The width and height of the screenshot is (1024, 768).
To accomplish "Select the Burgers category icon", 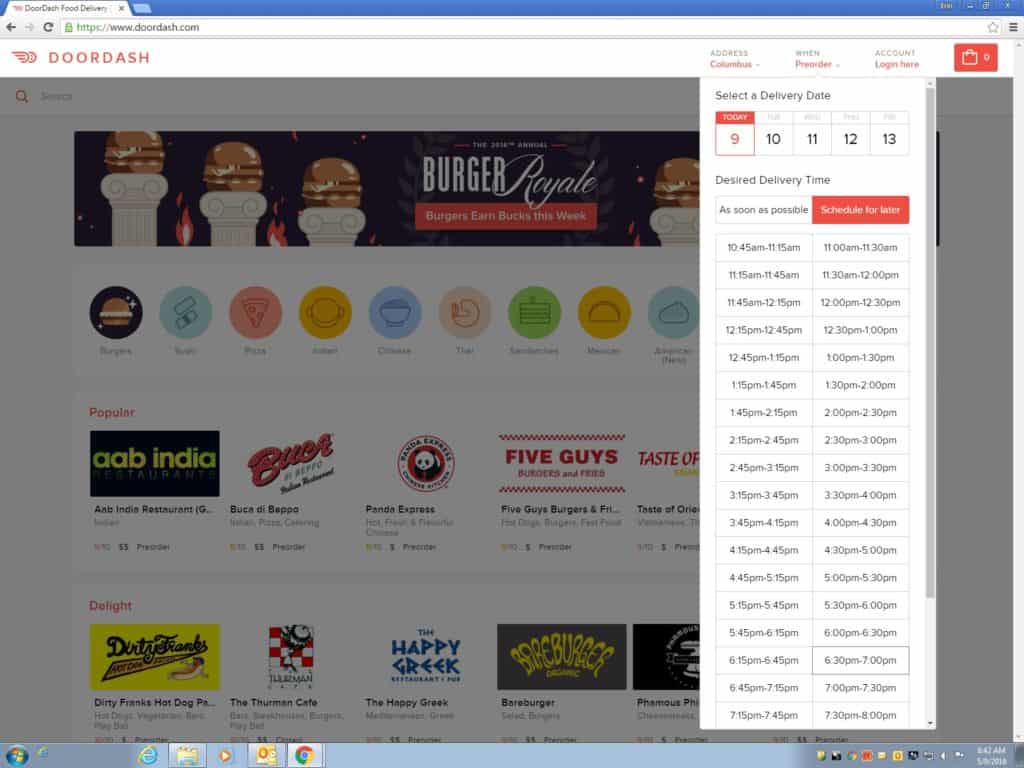I will click(x=116, y=312).
